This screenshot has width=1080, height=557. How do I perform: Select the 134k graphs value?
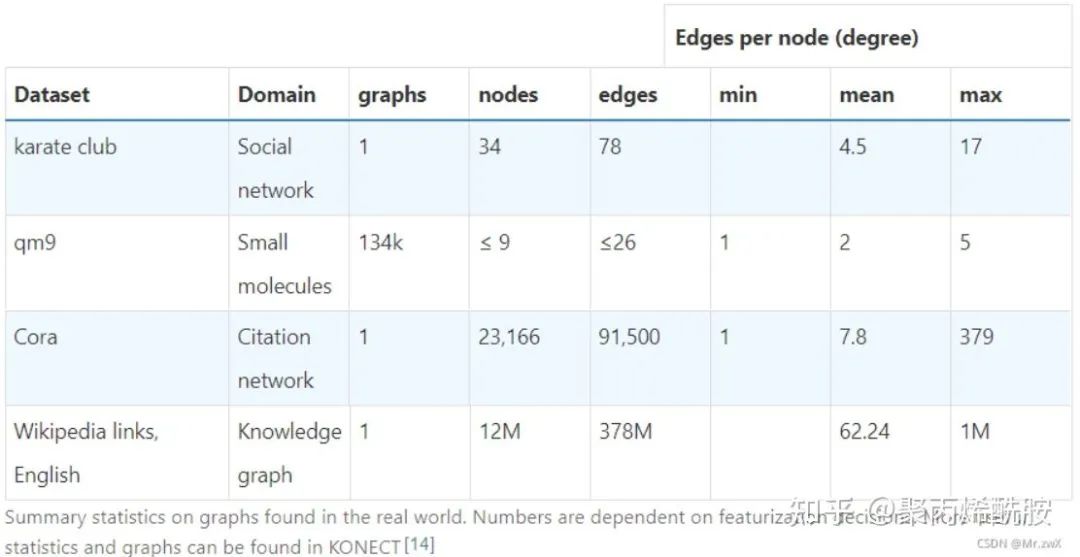[x=380, y=243]
